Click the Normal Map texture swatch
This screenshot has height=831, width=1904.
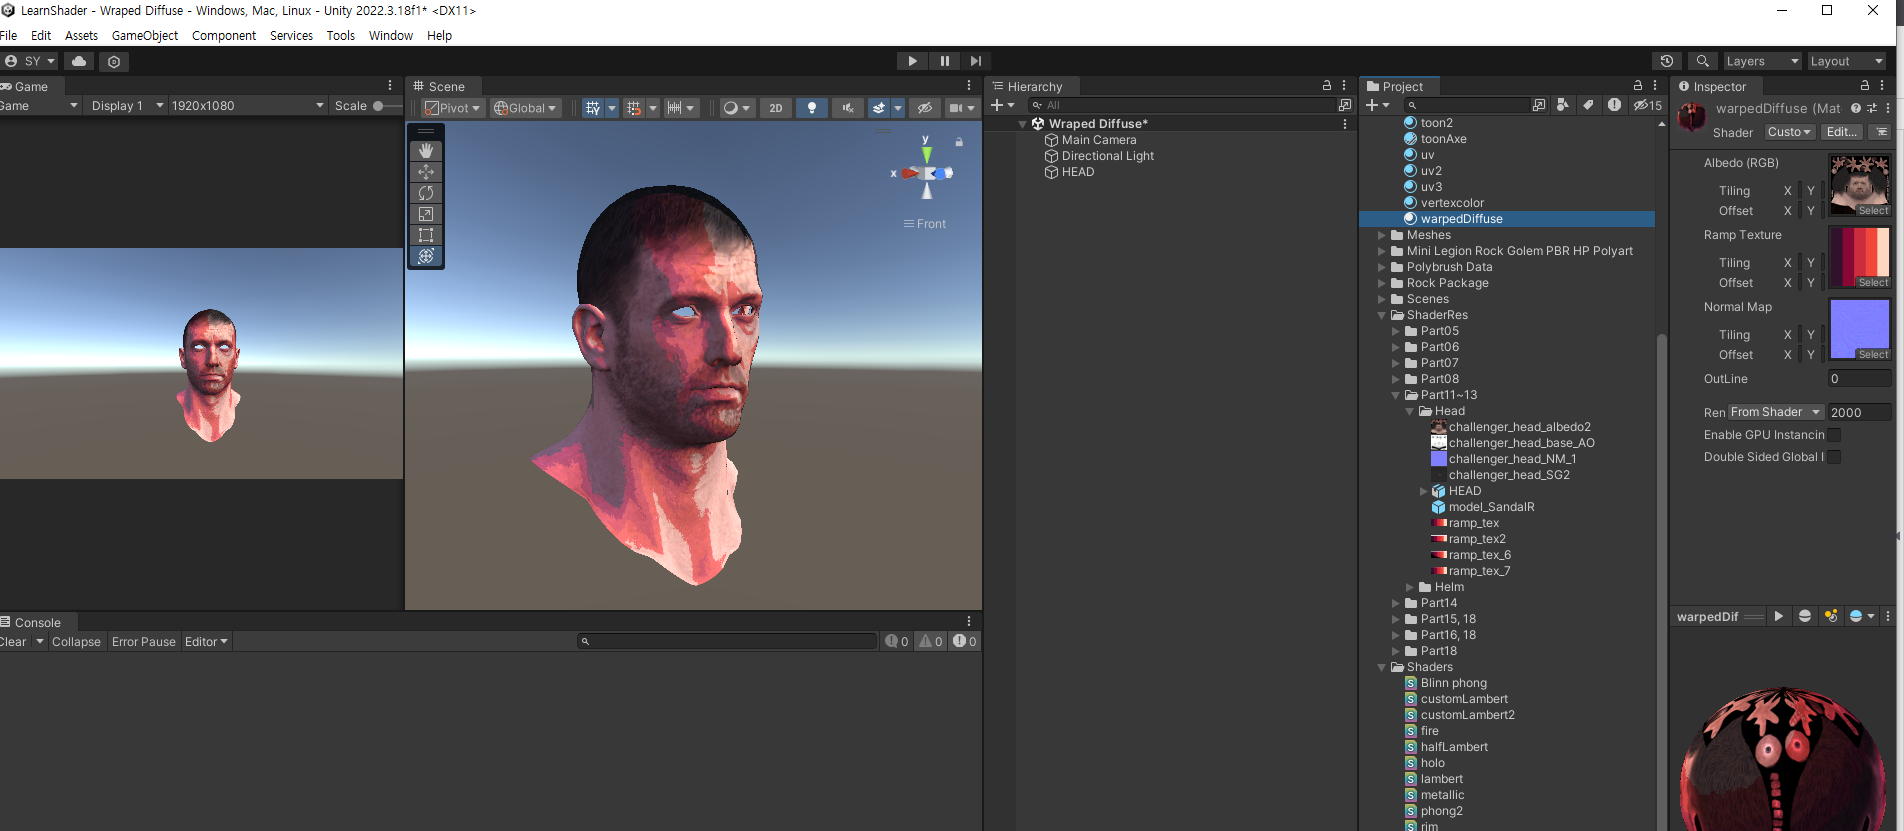(1860, 329)
